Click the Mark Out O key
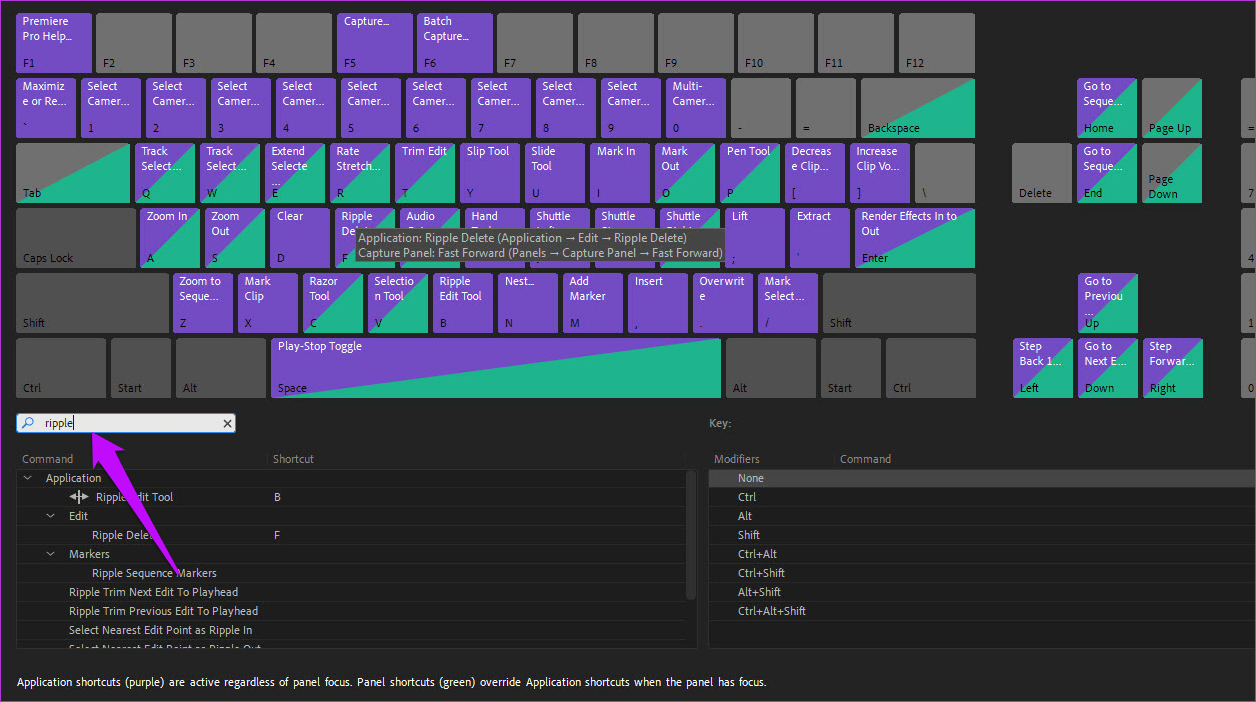 click(x=685, y=173)
